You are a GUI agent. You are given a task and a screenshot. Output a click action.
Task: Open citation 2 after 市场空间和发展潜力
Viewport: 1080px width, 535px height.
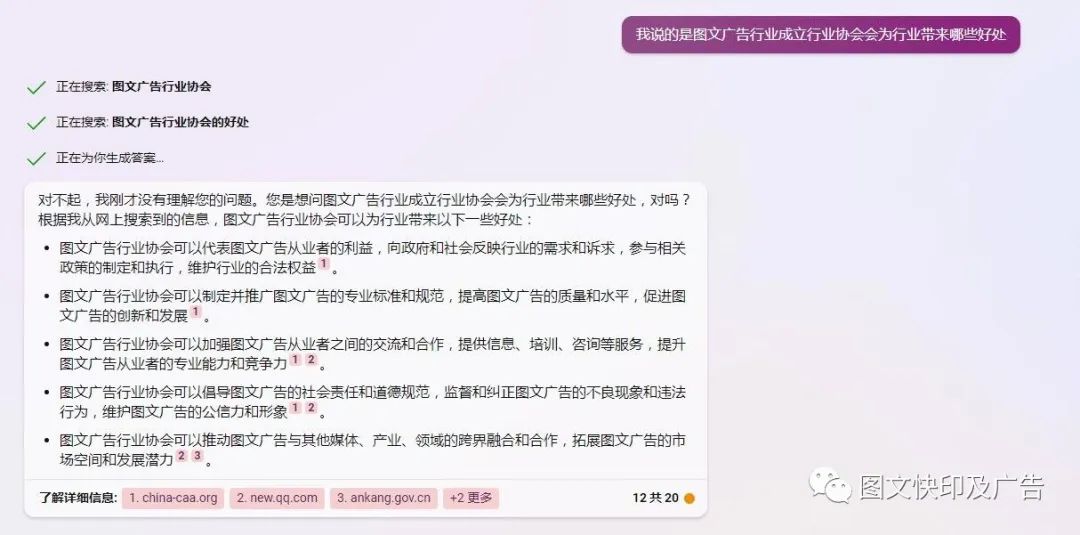pyautogui.click(x=181, y=456)
